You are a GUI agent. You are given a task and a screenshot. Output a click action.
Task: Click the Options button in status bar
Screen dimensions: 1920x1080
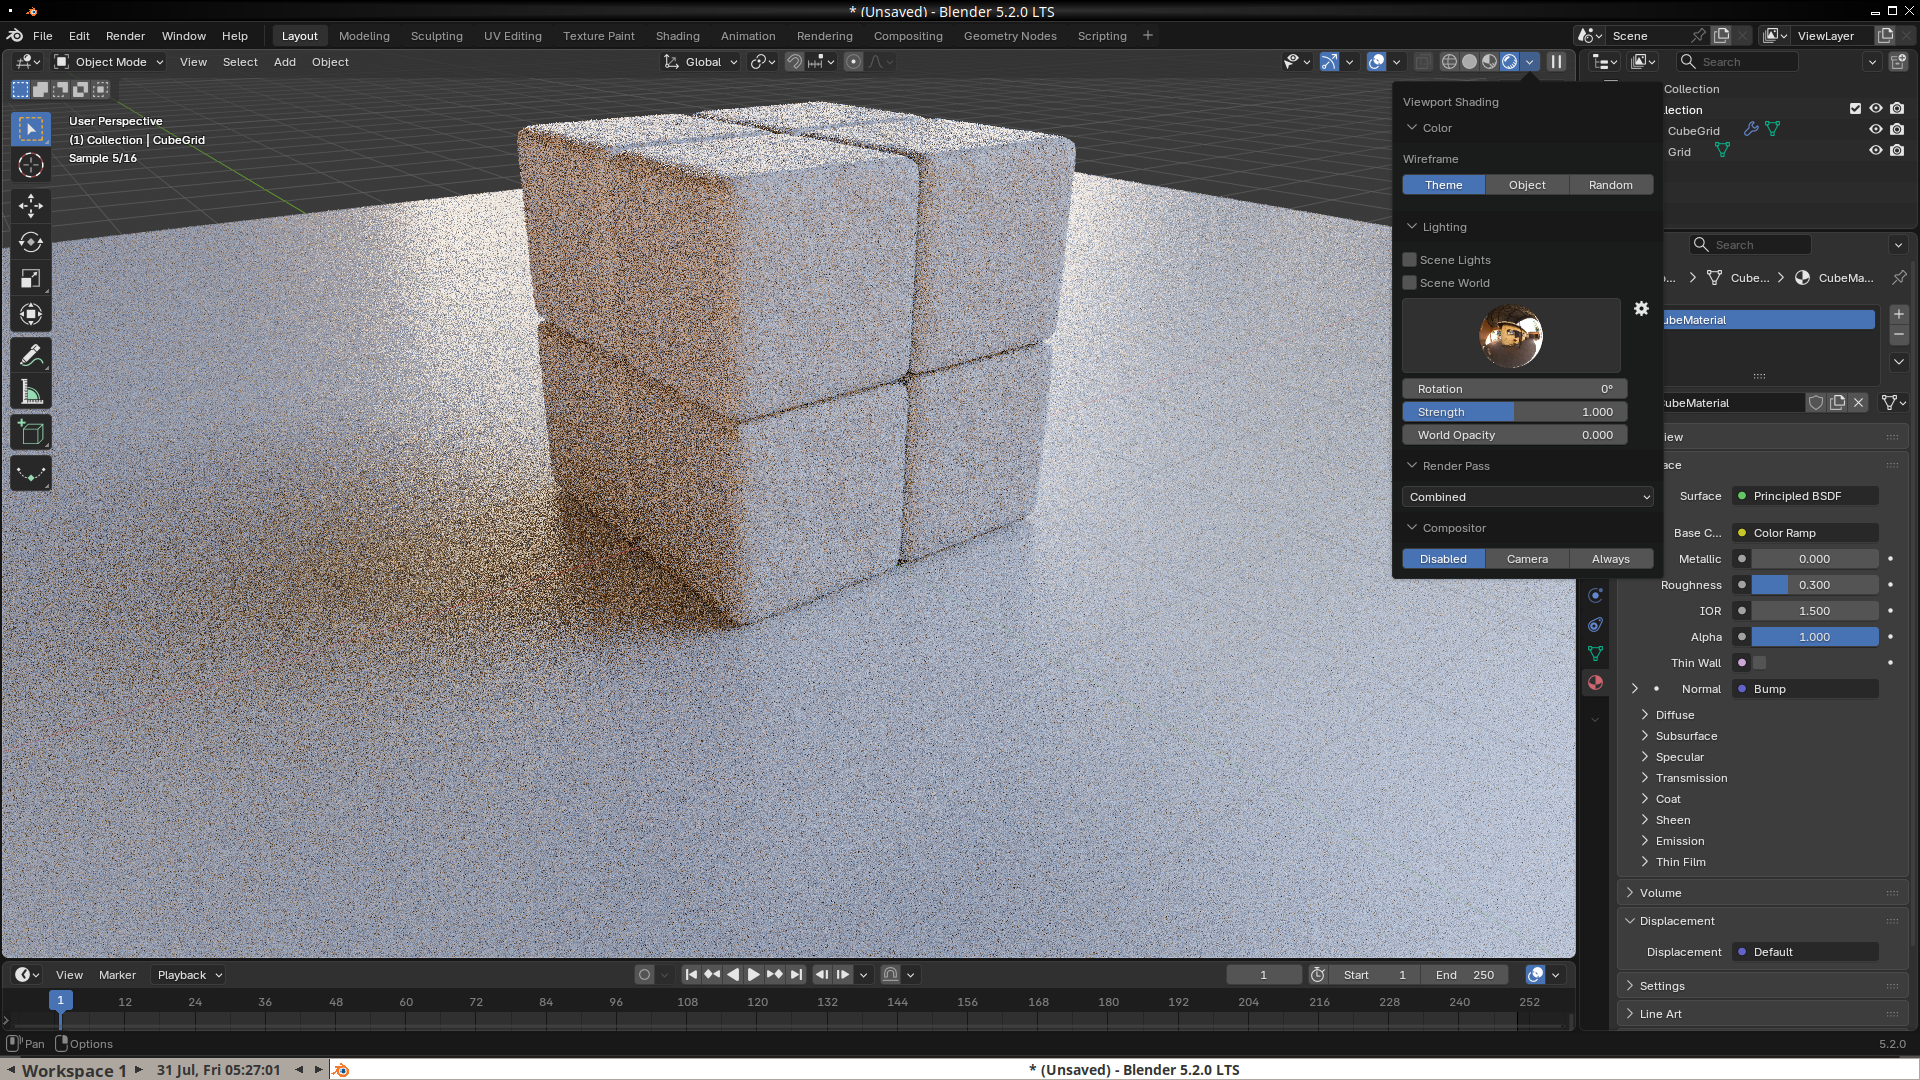[x=84, y=1044]
